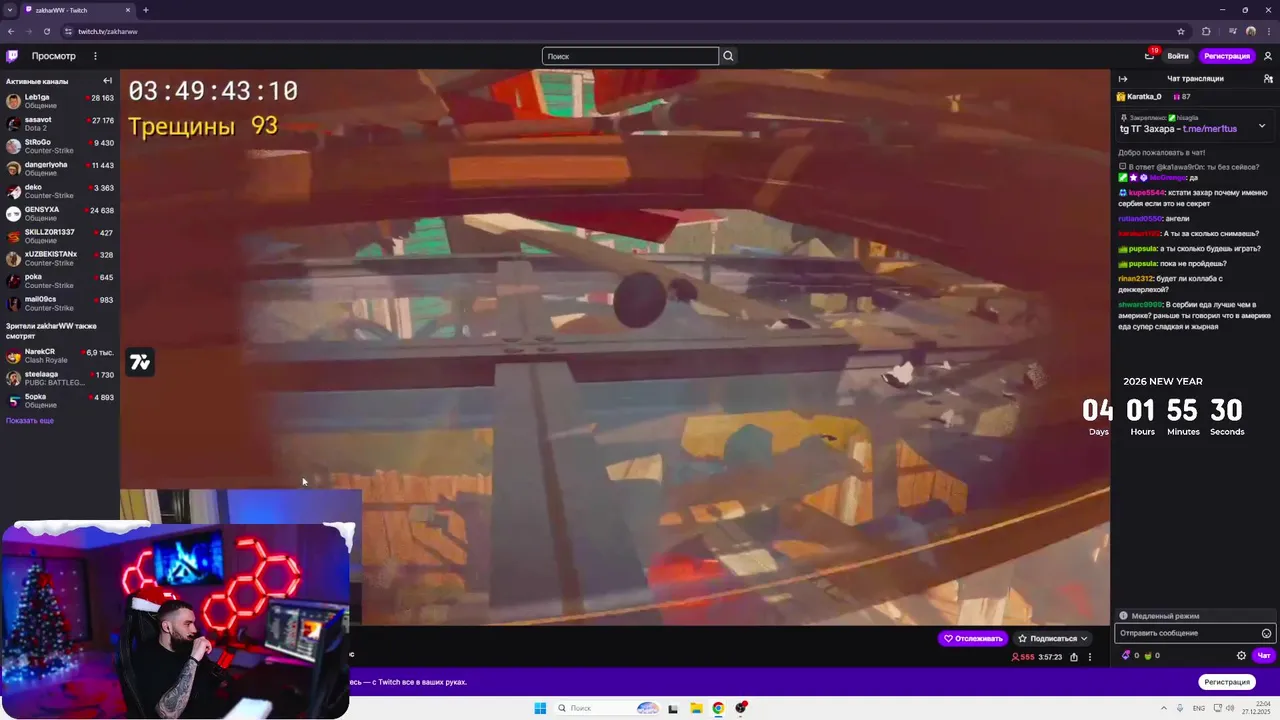The height and width of the screenshot is (720, 1280).
Task: Open deko Counter-Strike channel
Action: pyautogui.click(x=59, y=191)
